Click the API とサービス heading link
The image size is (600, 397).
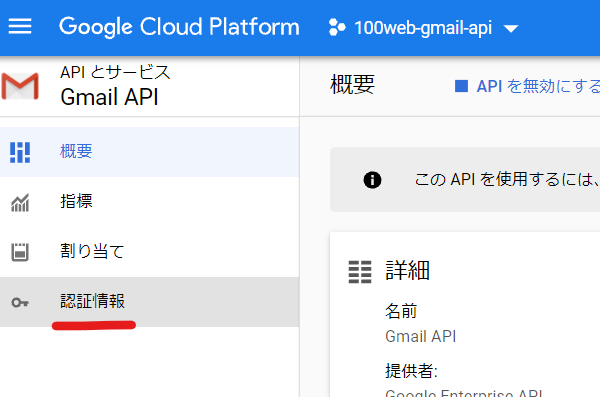point(115,72)
